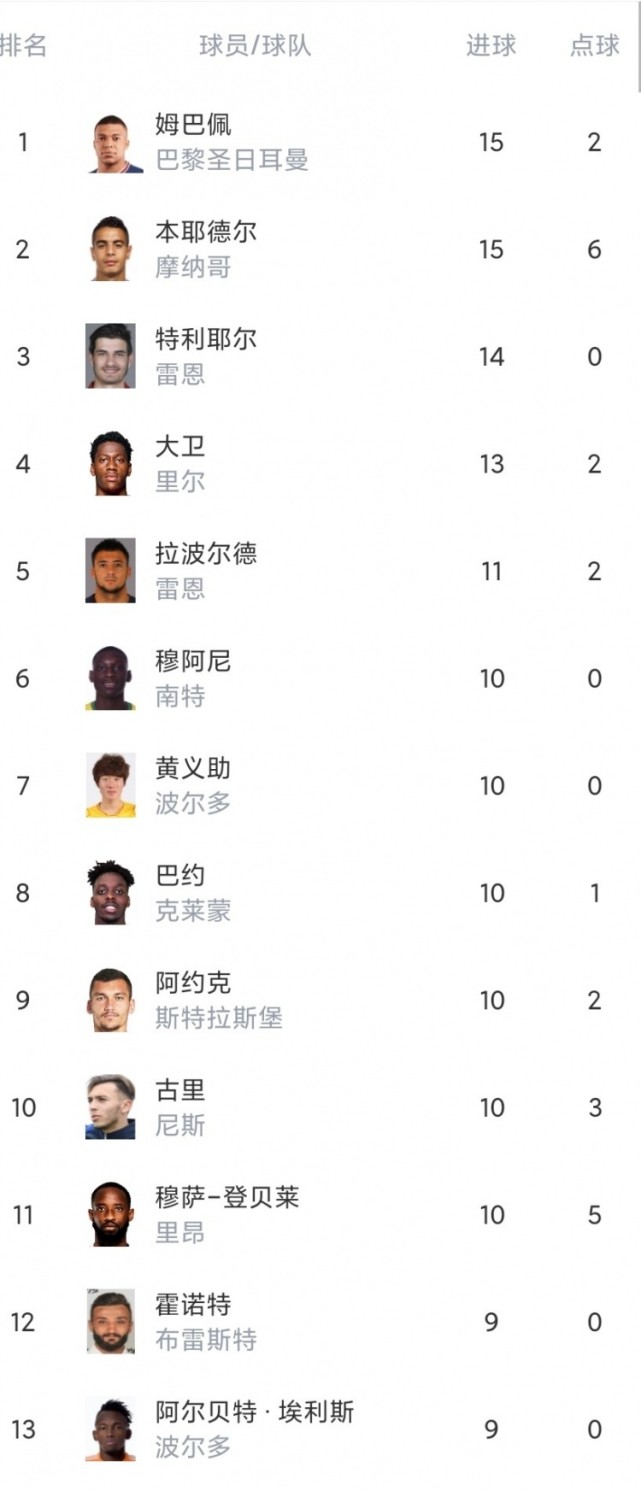Click 斯特拉斯堡 team name

click(x=219, y=1018)
